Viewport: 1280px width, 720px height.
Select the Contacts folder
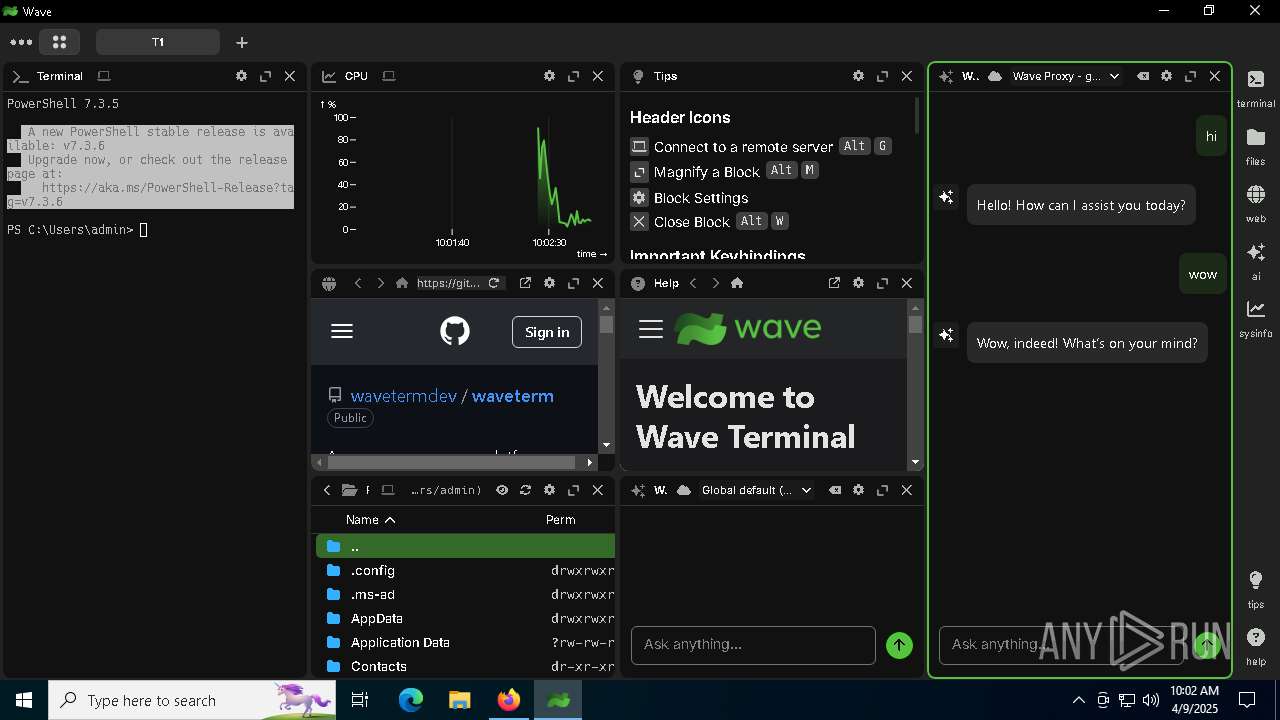pyautogui.click(x=465, y=666)
